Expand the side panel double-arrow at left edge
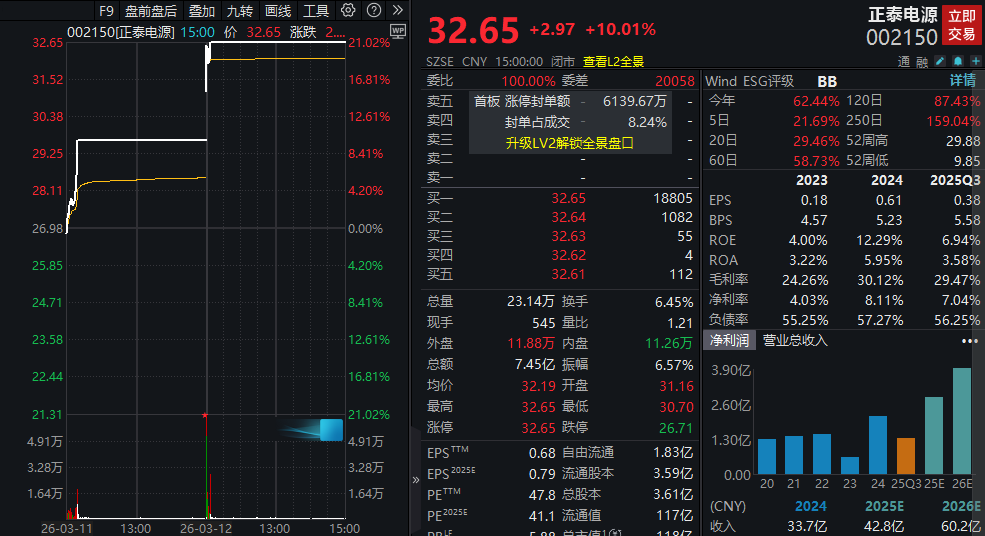The width and height of the screenshot is (985, 536). pos(416,479)
